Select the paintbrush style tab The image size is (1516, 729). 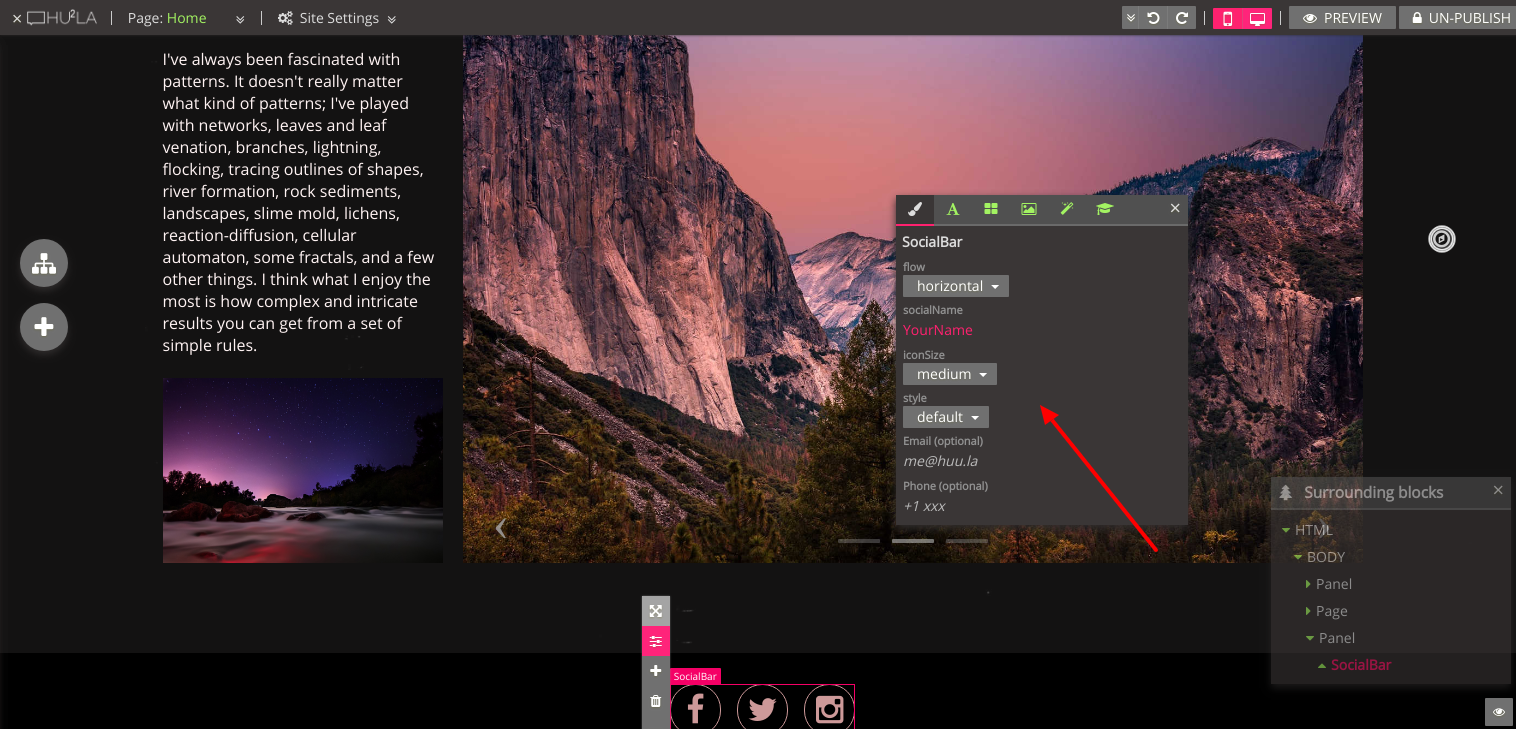coord(914,209)
